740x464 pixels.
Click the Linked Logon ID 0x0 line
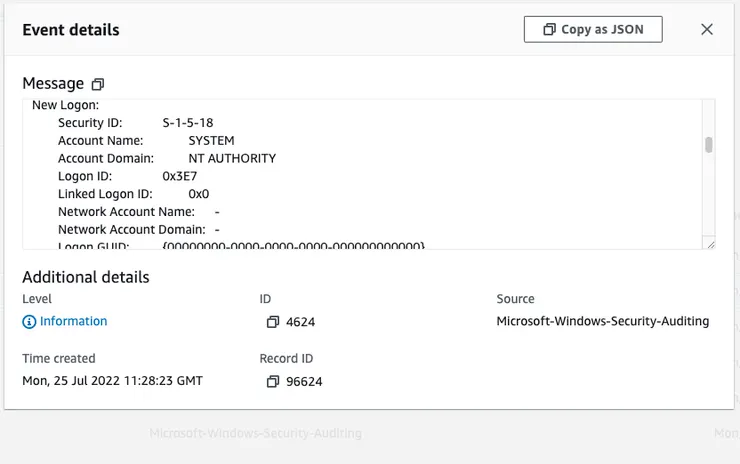click(133, 194)
